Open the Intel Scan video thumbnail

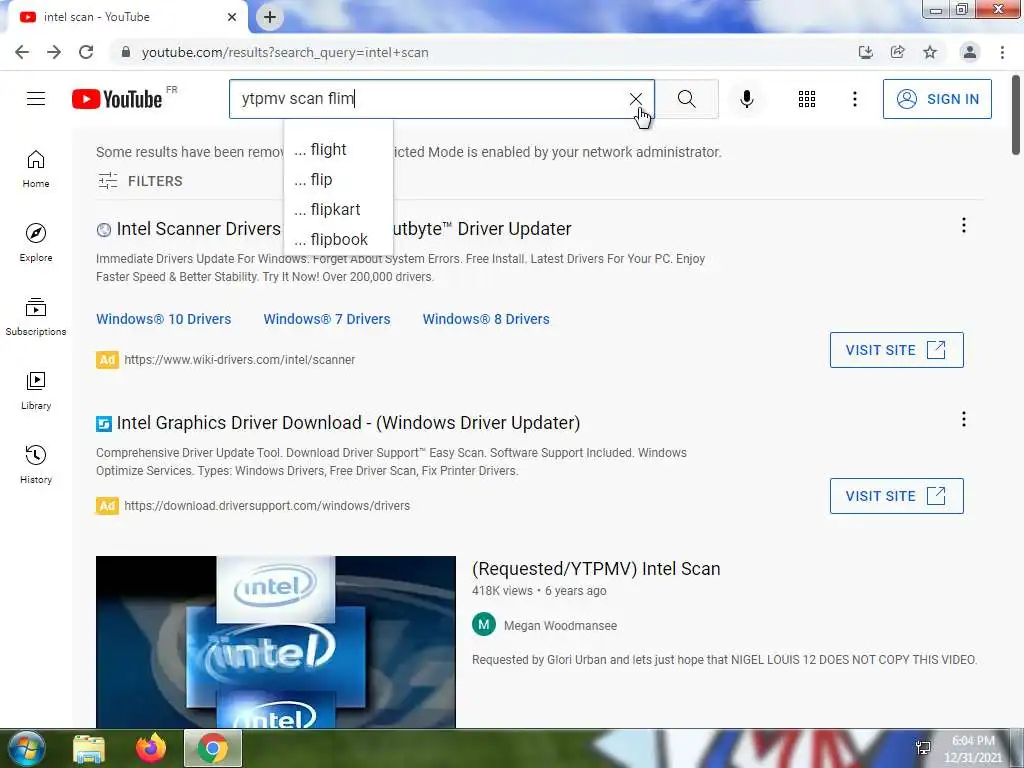[x=276, y=642]
